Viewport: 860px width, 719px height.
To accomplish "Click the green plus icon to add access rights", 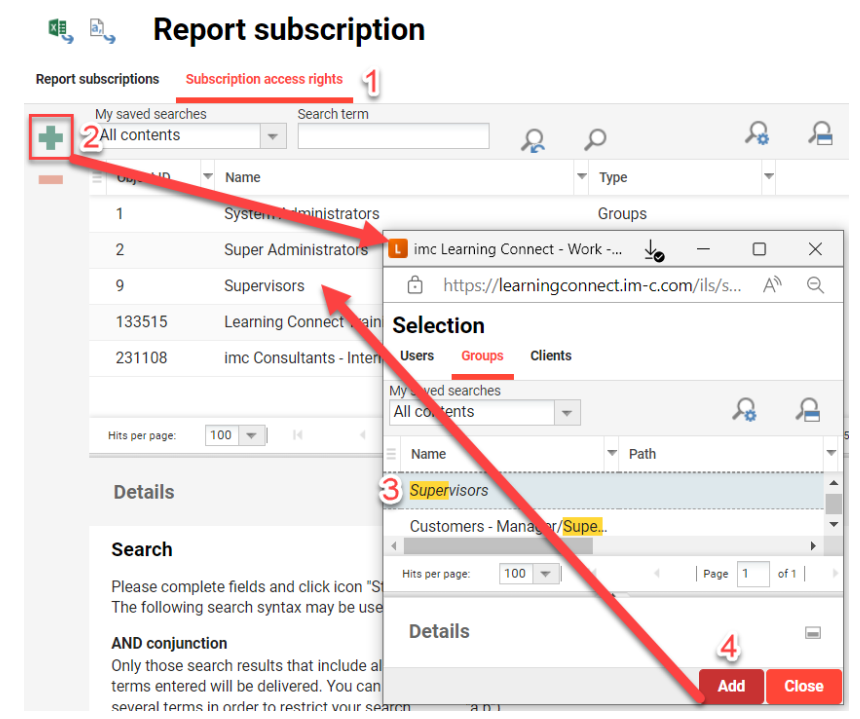I will pos(51,136).
